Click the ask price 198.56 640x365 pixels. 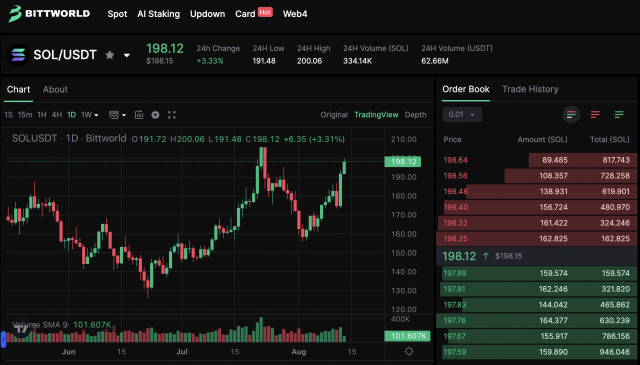point(456,176)
